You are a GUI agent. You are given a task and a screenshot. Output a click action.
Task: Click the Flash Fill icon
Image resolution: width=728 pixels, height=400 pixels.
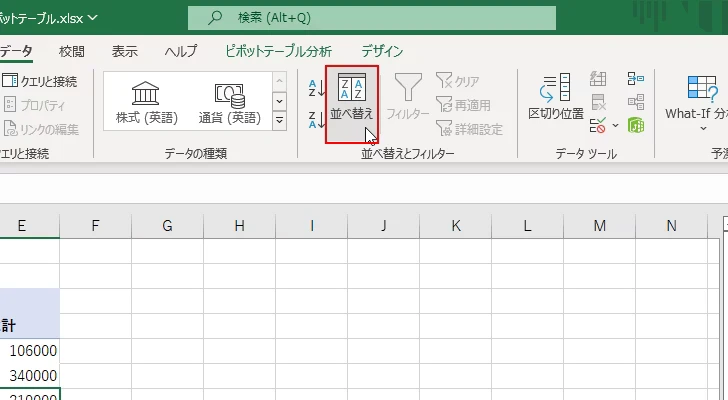click(x=598, y=78)
